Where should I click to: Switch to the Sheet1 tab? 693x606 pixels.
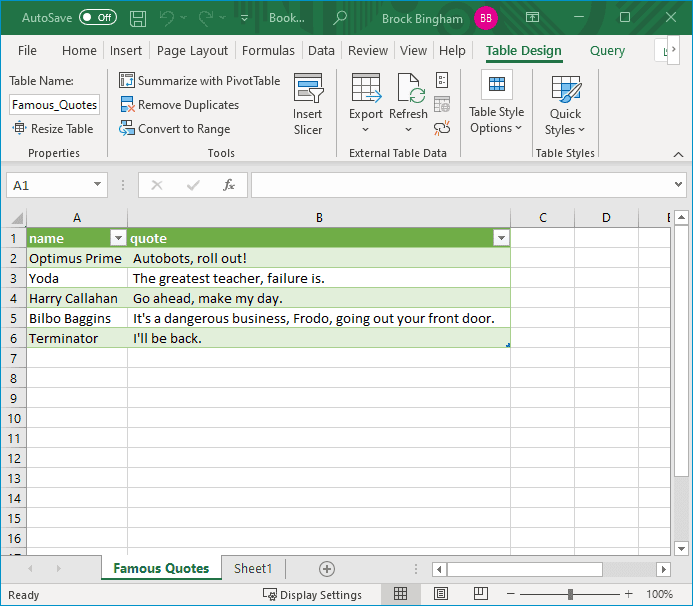(x=253, y=568)
